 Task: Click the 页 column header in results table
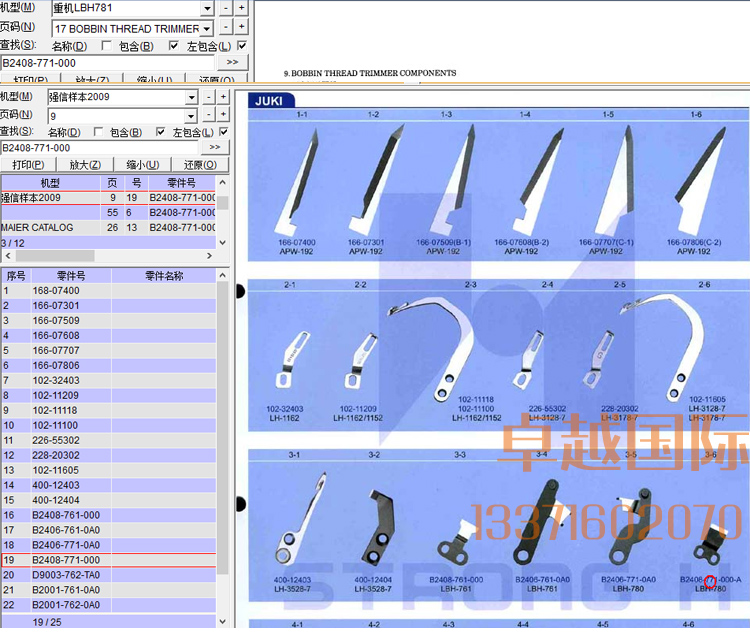[x=112, y=183]
